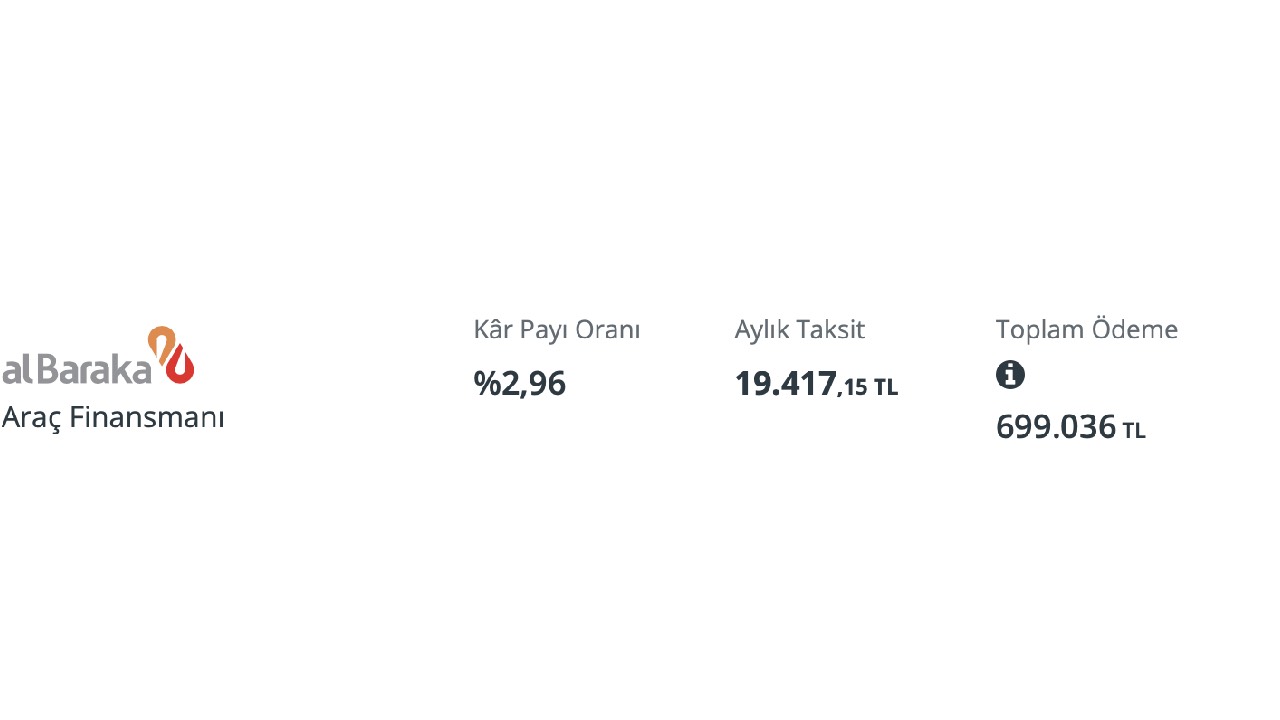The image size is (1280, 720).
Task: Click the word "Oranı" in rate label
Action: [x=609, y=329]
